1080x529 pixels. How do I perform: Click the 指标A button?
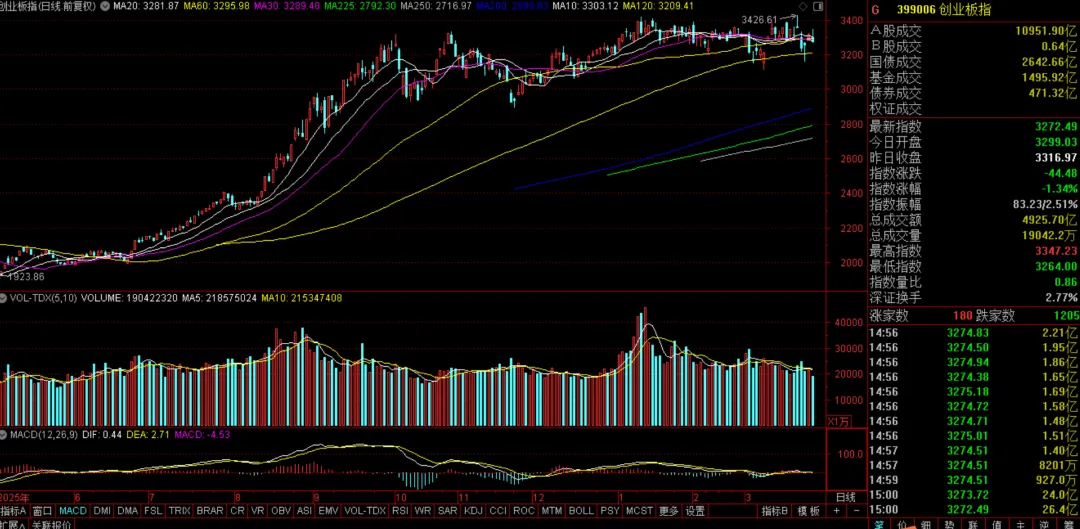pyautogui.click(x=14, y=510)
